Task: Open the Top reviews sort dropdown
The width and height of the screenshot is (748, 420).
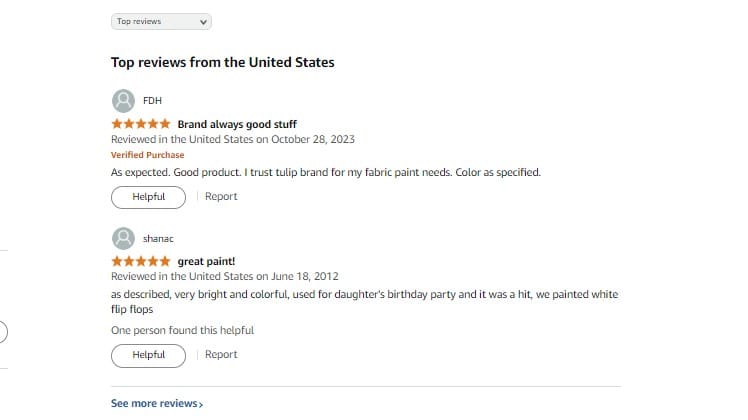Action: [x=161, y=21]
